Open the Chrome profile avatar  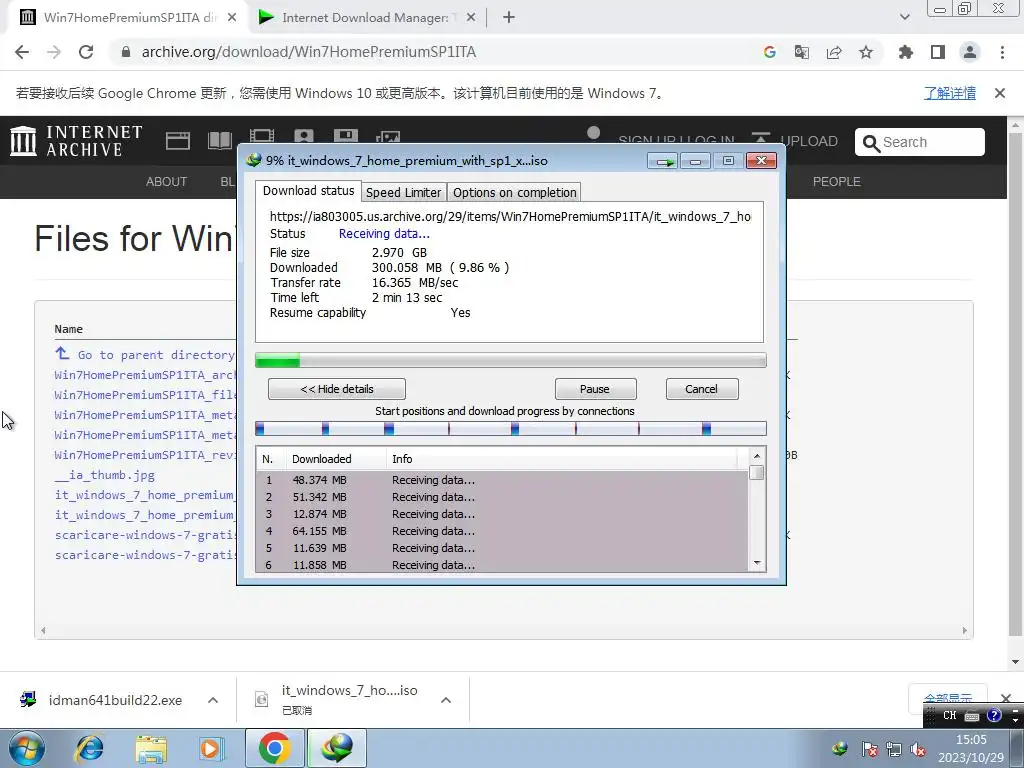click(x=970, y=52)
